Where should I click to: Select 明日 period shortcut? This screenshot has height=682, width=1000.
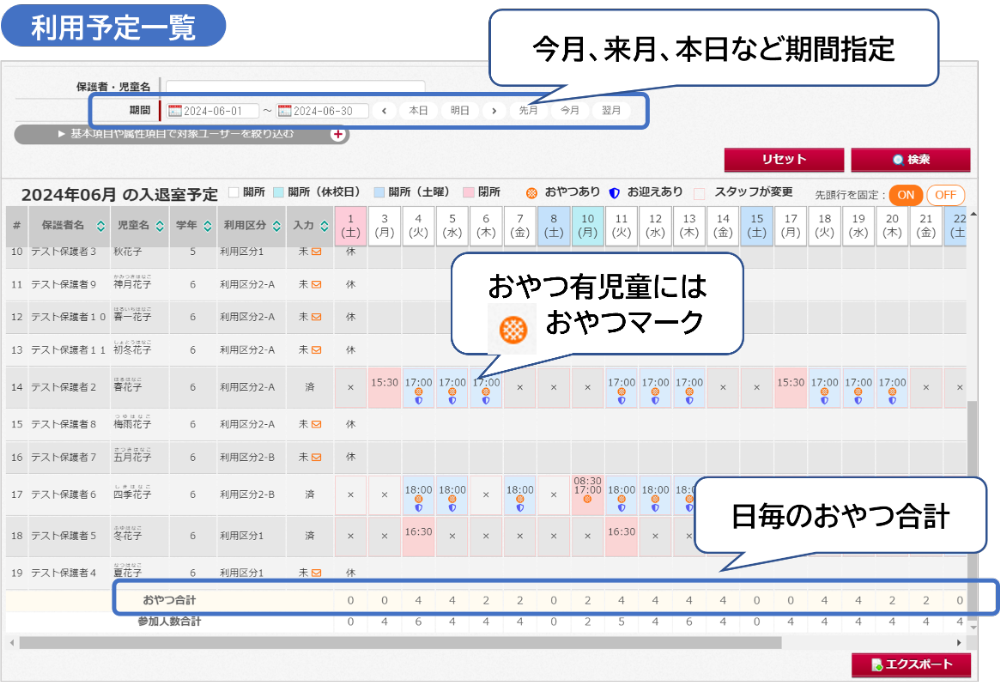click(460, 110)
